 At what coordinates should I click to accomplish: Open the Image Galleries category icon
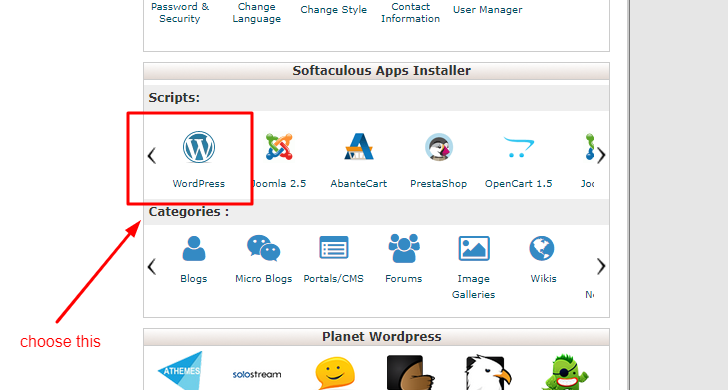pyautogui.click(x=474, y=248)
